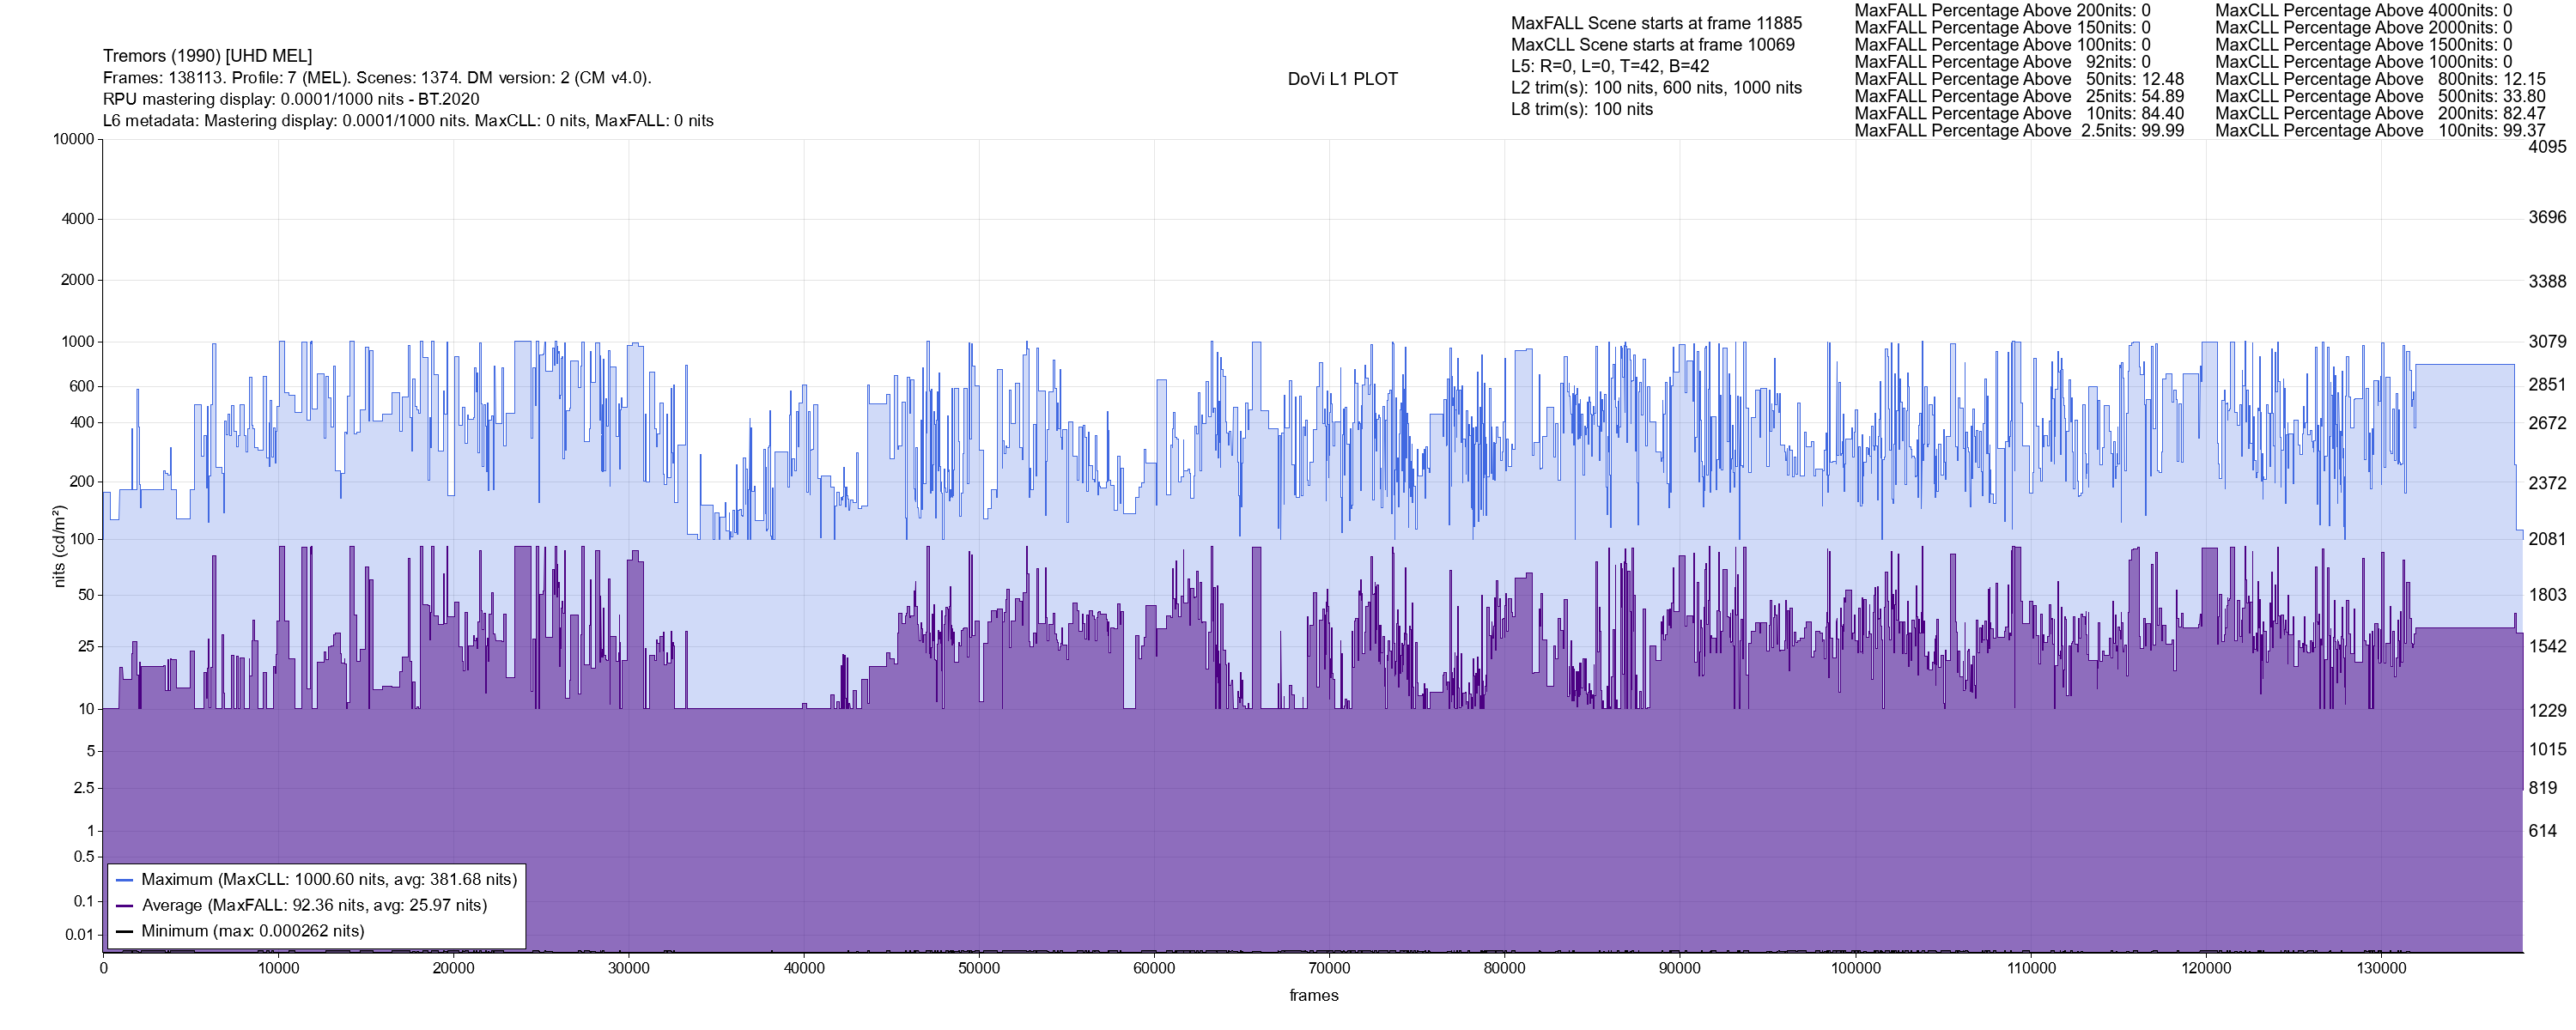Screen dimensions: 2576x1030
Task: Click the Tremors (1990) [UHD MEL] heading
Action: (207, 56)
